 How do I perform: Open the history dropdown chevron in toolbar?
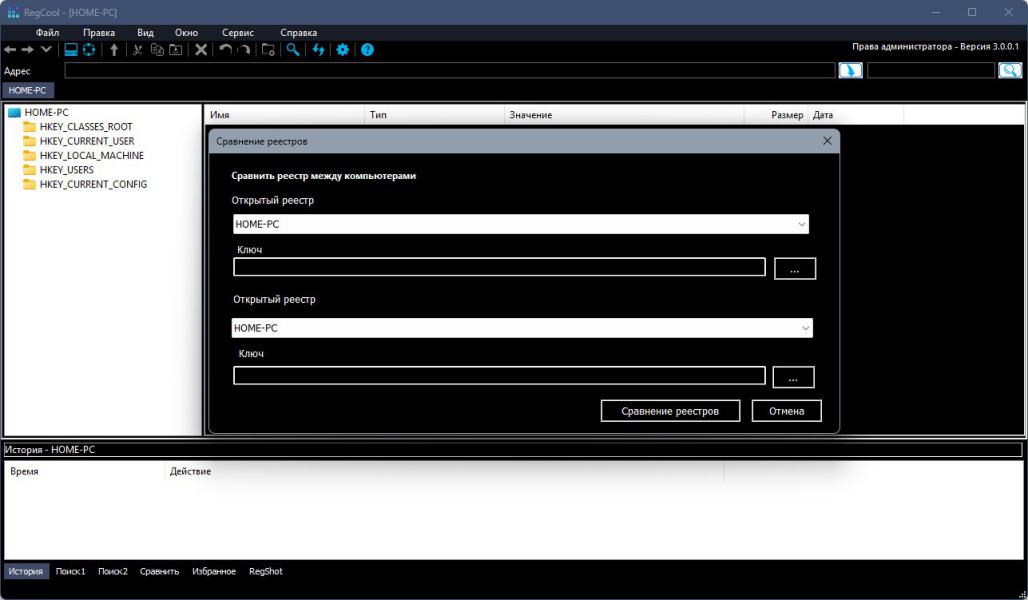click(46, 50)
